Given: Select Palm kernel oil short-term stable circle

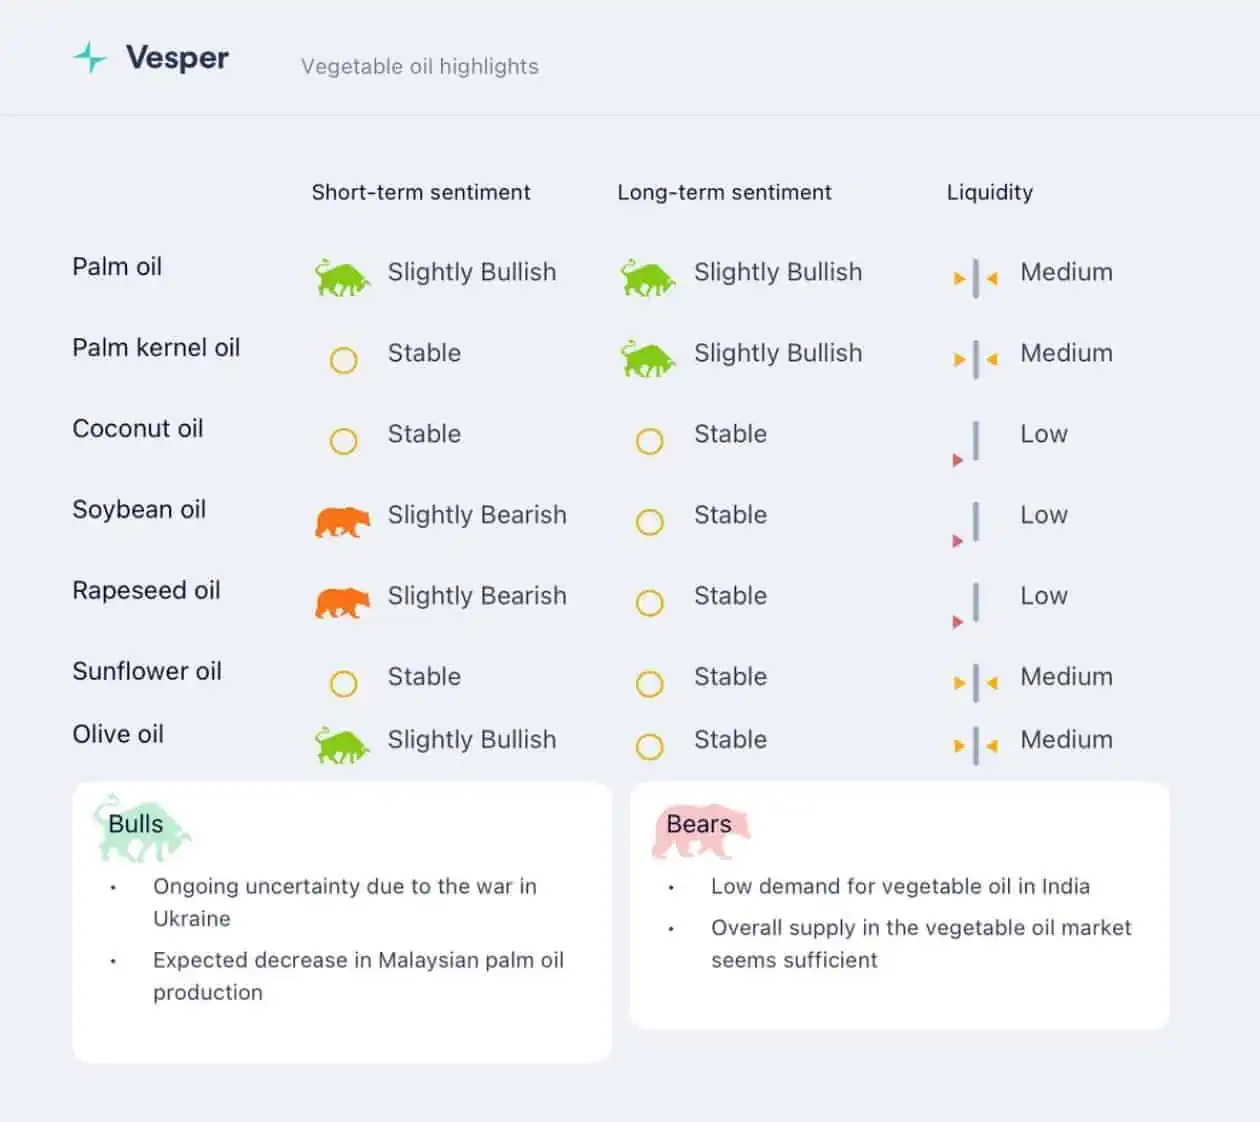Looking at the screenshot, I should [x=343, y=360].
